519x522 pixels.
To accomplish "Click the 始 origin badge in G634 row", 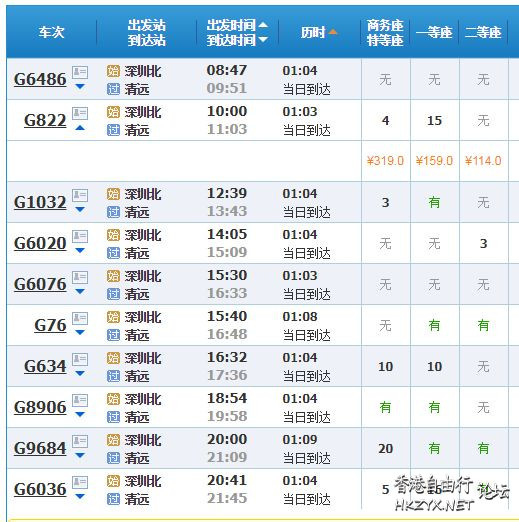I will [x=113, y=358].
